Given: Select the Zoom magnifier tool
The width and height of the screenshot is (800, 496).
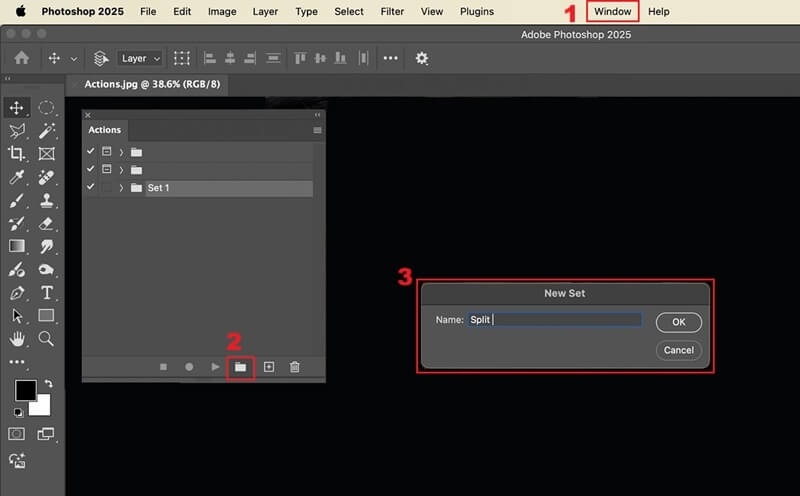Looking at the screenshot, I should (x=46, y=339).
